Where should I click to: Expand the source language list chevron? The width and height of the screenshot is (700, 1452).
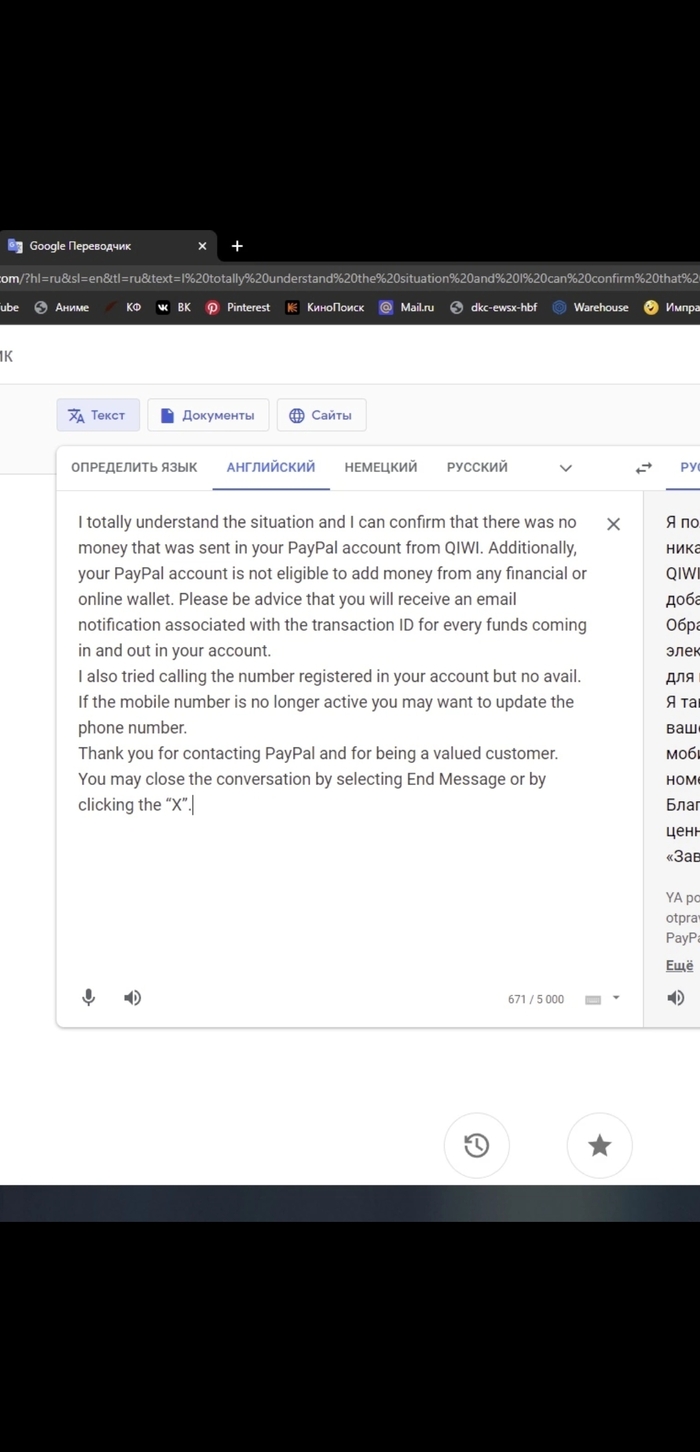click(566, 468)
